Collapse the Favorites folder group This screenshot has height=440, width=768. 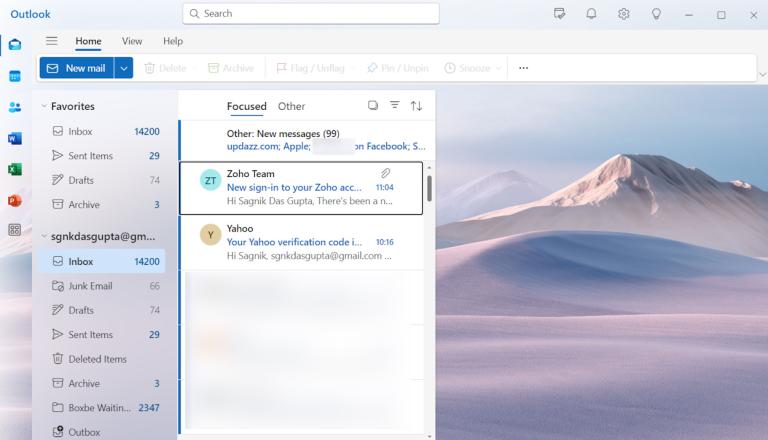coord(43,106)
